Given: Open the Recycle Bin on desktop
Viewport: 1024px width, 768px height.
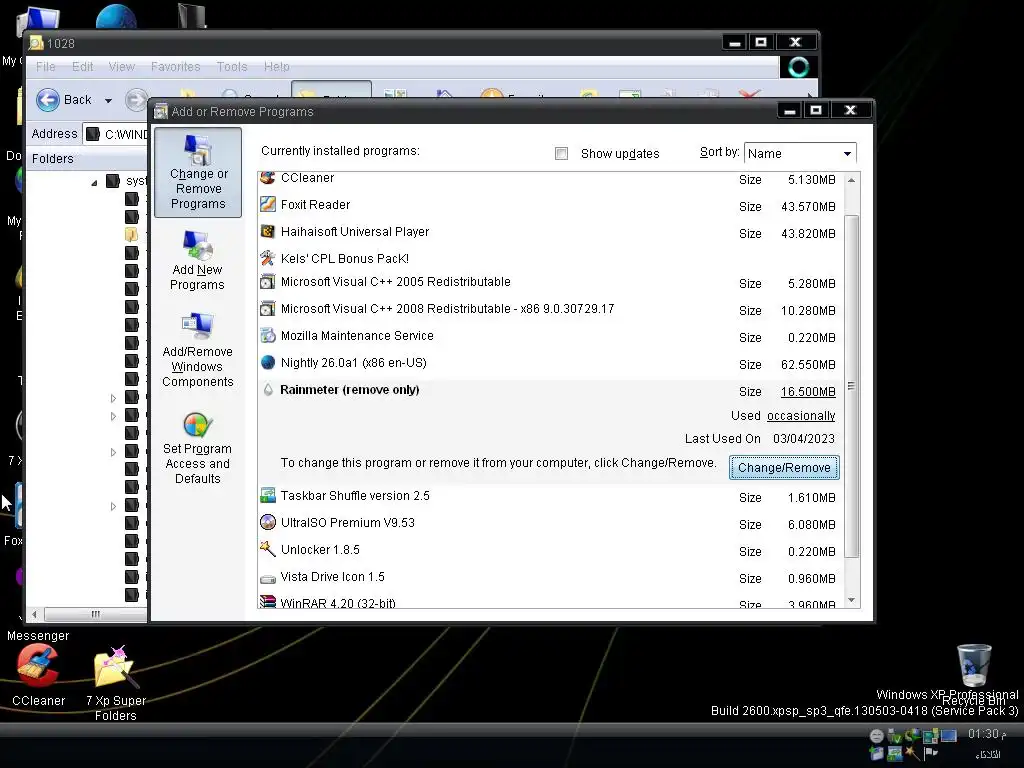Looking at the screenshot, I should [974, 673].
